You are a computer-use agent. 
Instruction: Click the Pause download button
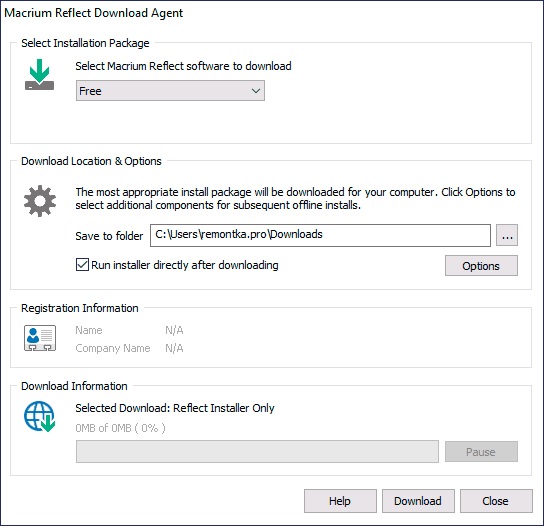481,452
